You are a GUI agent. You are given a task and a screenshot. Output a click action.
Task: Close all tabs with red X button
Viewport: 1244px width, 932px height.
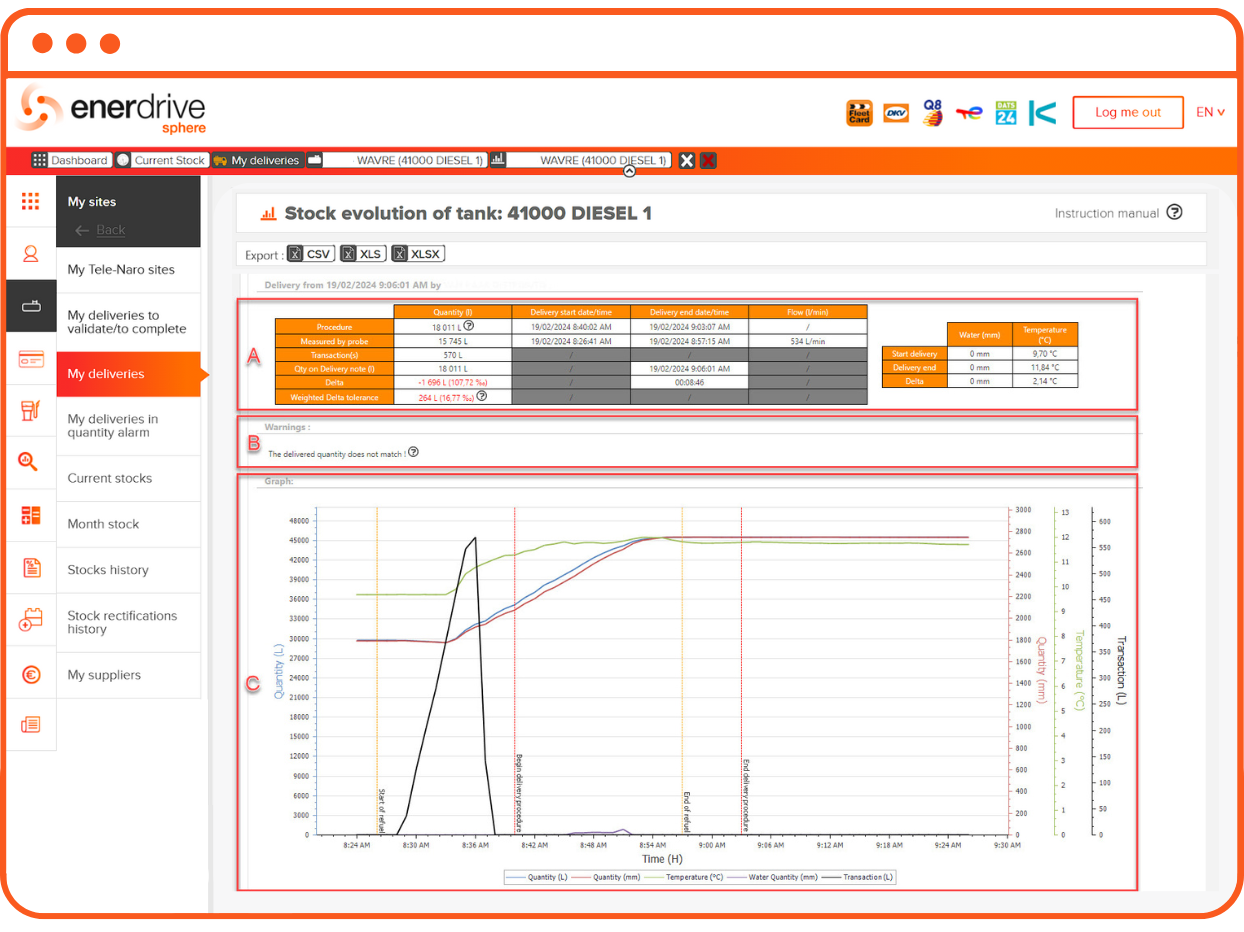coord(708,160)
